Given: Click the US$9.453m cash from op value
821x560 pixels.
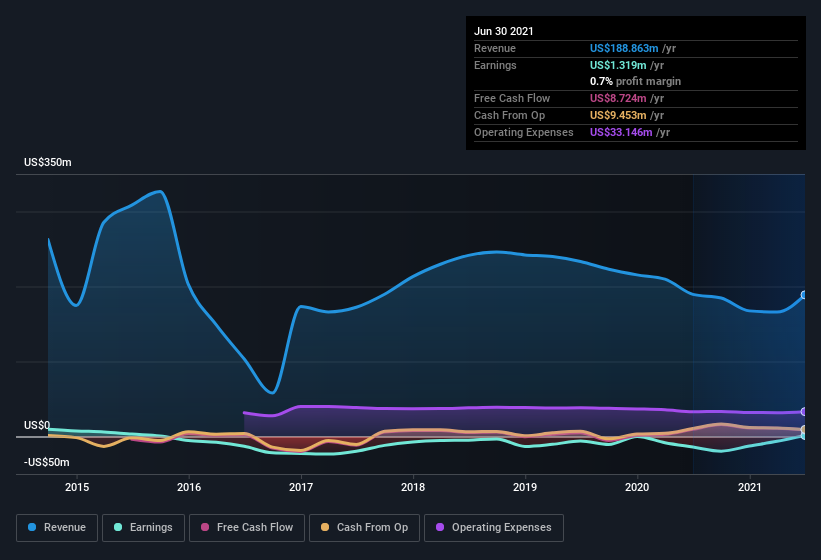Looking at the screenshot, I should point(618,115).
